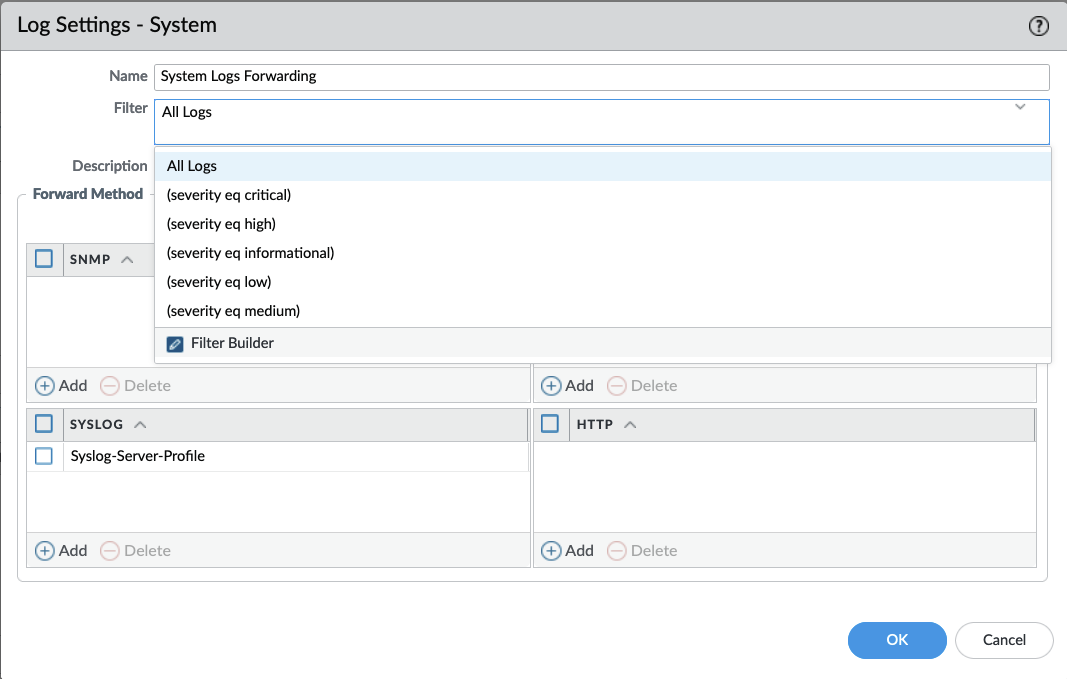Click Add plus icon under SYSLOG table
Viewport: 1067px width, 679px height.
coord(45,551)
